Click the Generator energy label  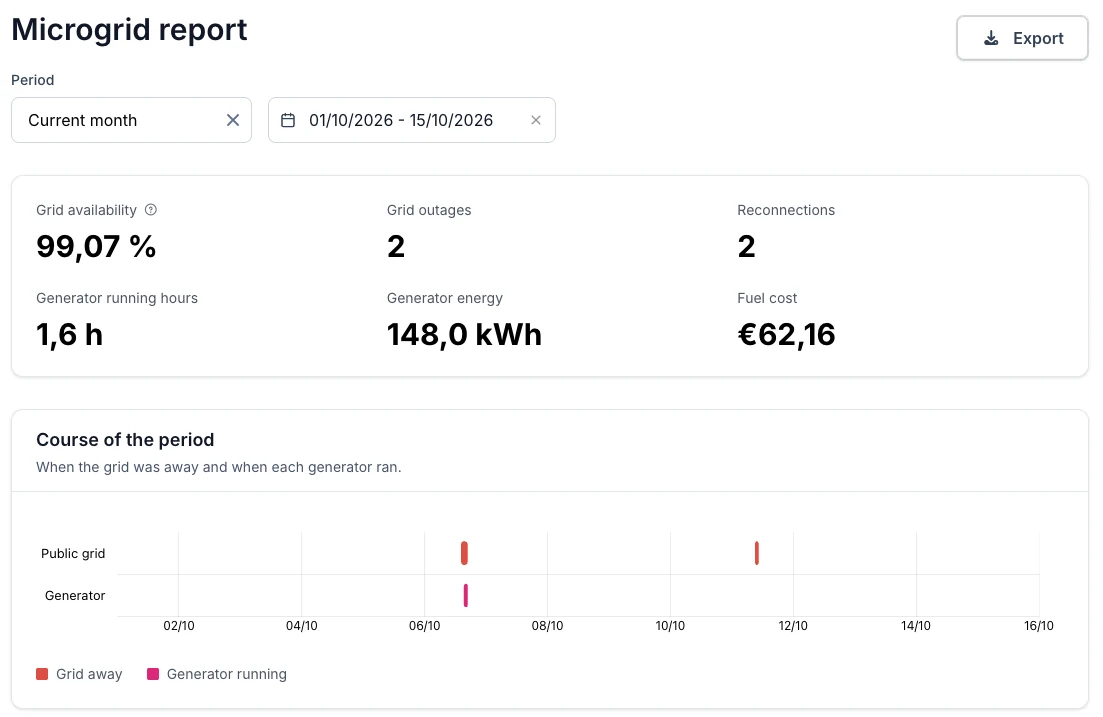coord(445,298)
